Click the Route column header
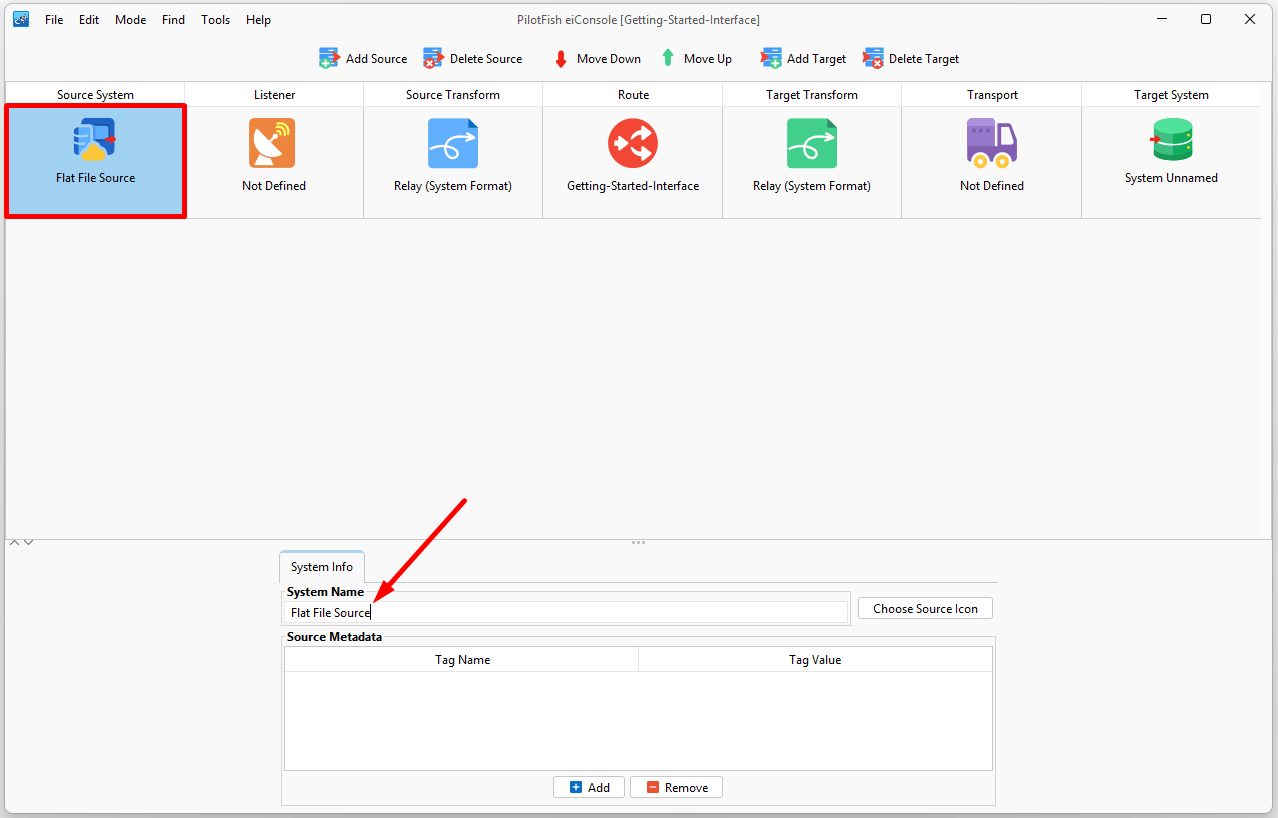Screen dimensions: 1278x818 point(633,95)
